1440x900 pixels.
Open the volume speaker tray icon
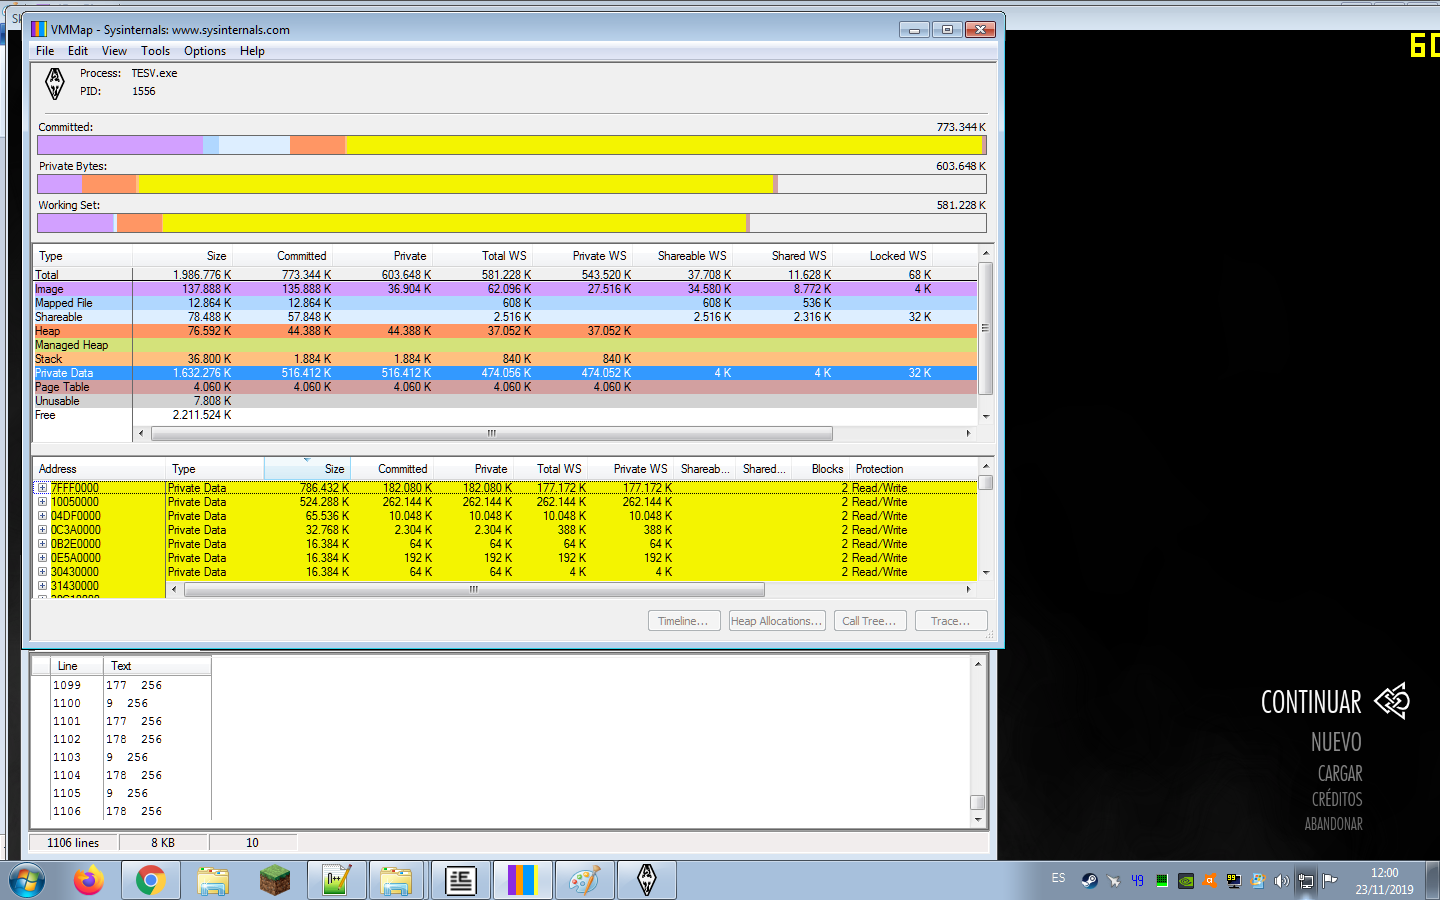[1281, 880]
